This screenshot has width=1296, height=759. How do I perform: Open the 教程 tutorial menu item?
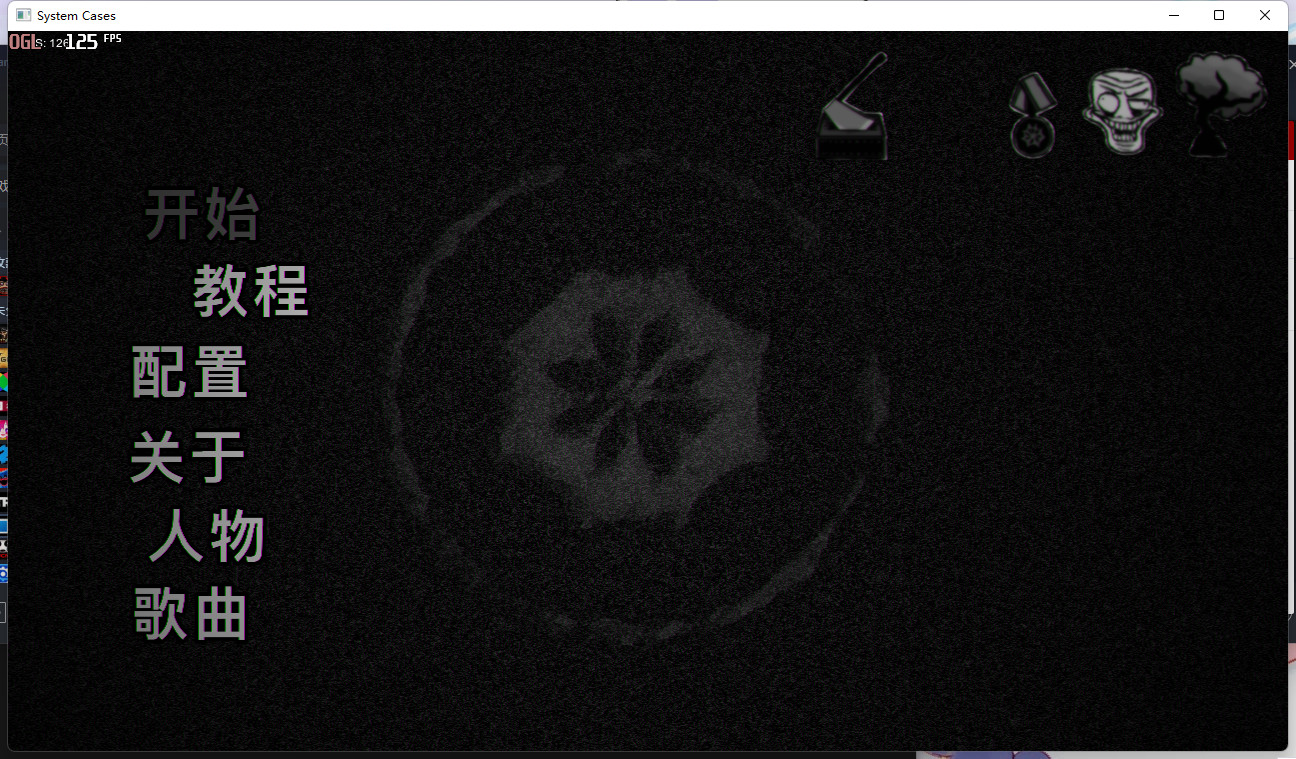pos(251,291)
